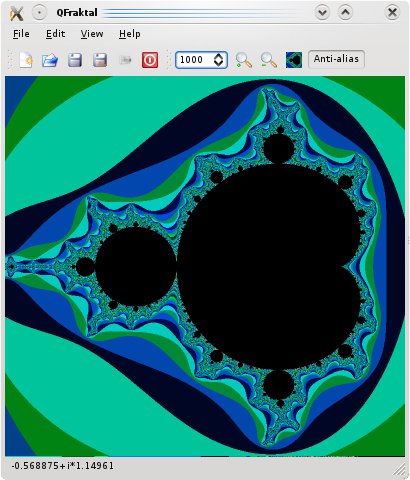Zoom out with the minus magnifier icon
The width and height of the screenshot is (410, 480).
(269, 60)
